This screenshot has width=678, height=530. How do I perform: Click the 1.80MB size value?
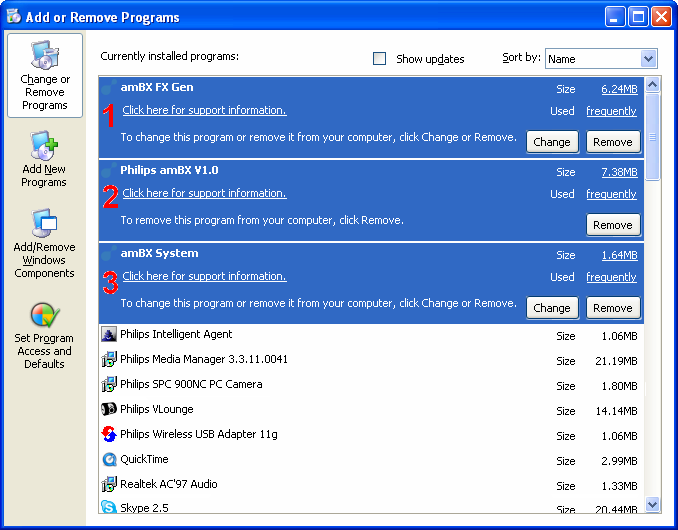(619, 386)
